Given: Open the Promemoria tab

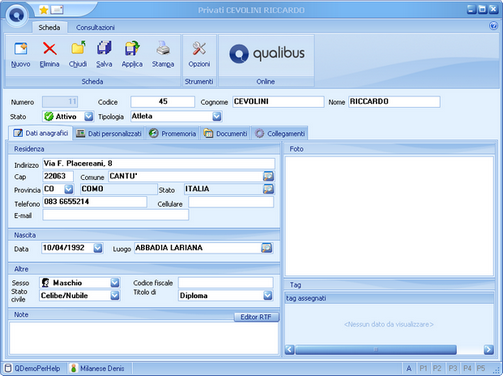Looking at the screenshot, I should point(172,134).
